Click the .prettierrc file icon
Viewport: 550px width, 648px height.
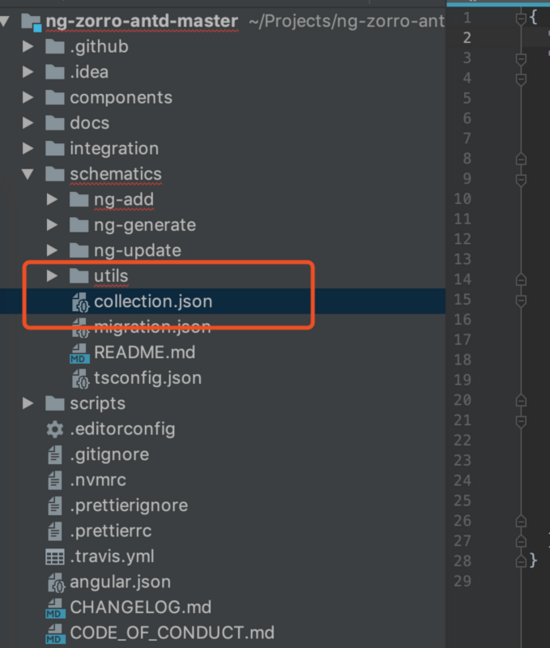55,531
